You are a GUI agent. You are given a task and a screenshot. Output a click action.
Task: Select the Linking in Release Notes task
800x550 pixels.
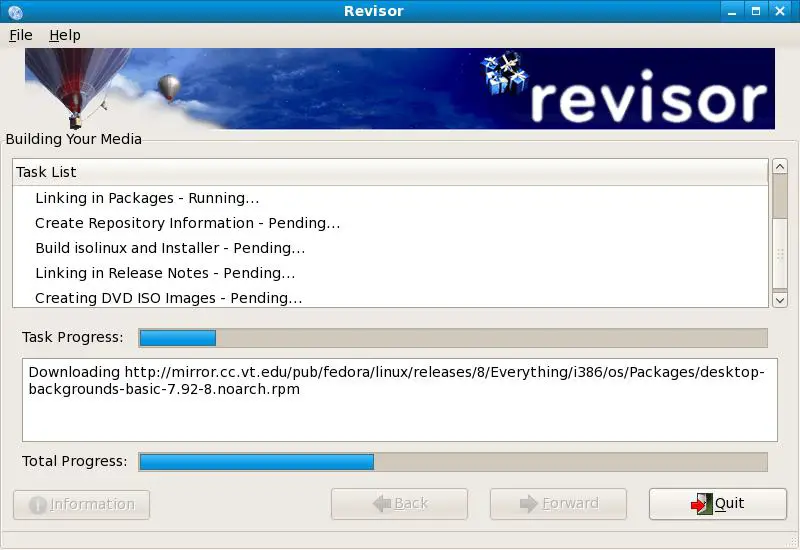pyautogui.click(x=164, y=273)
